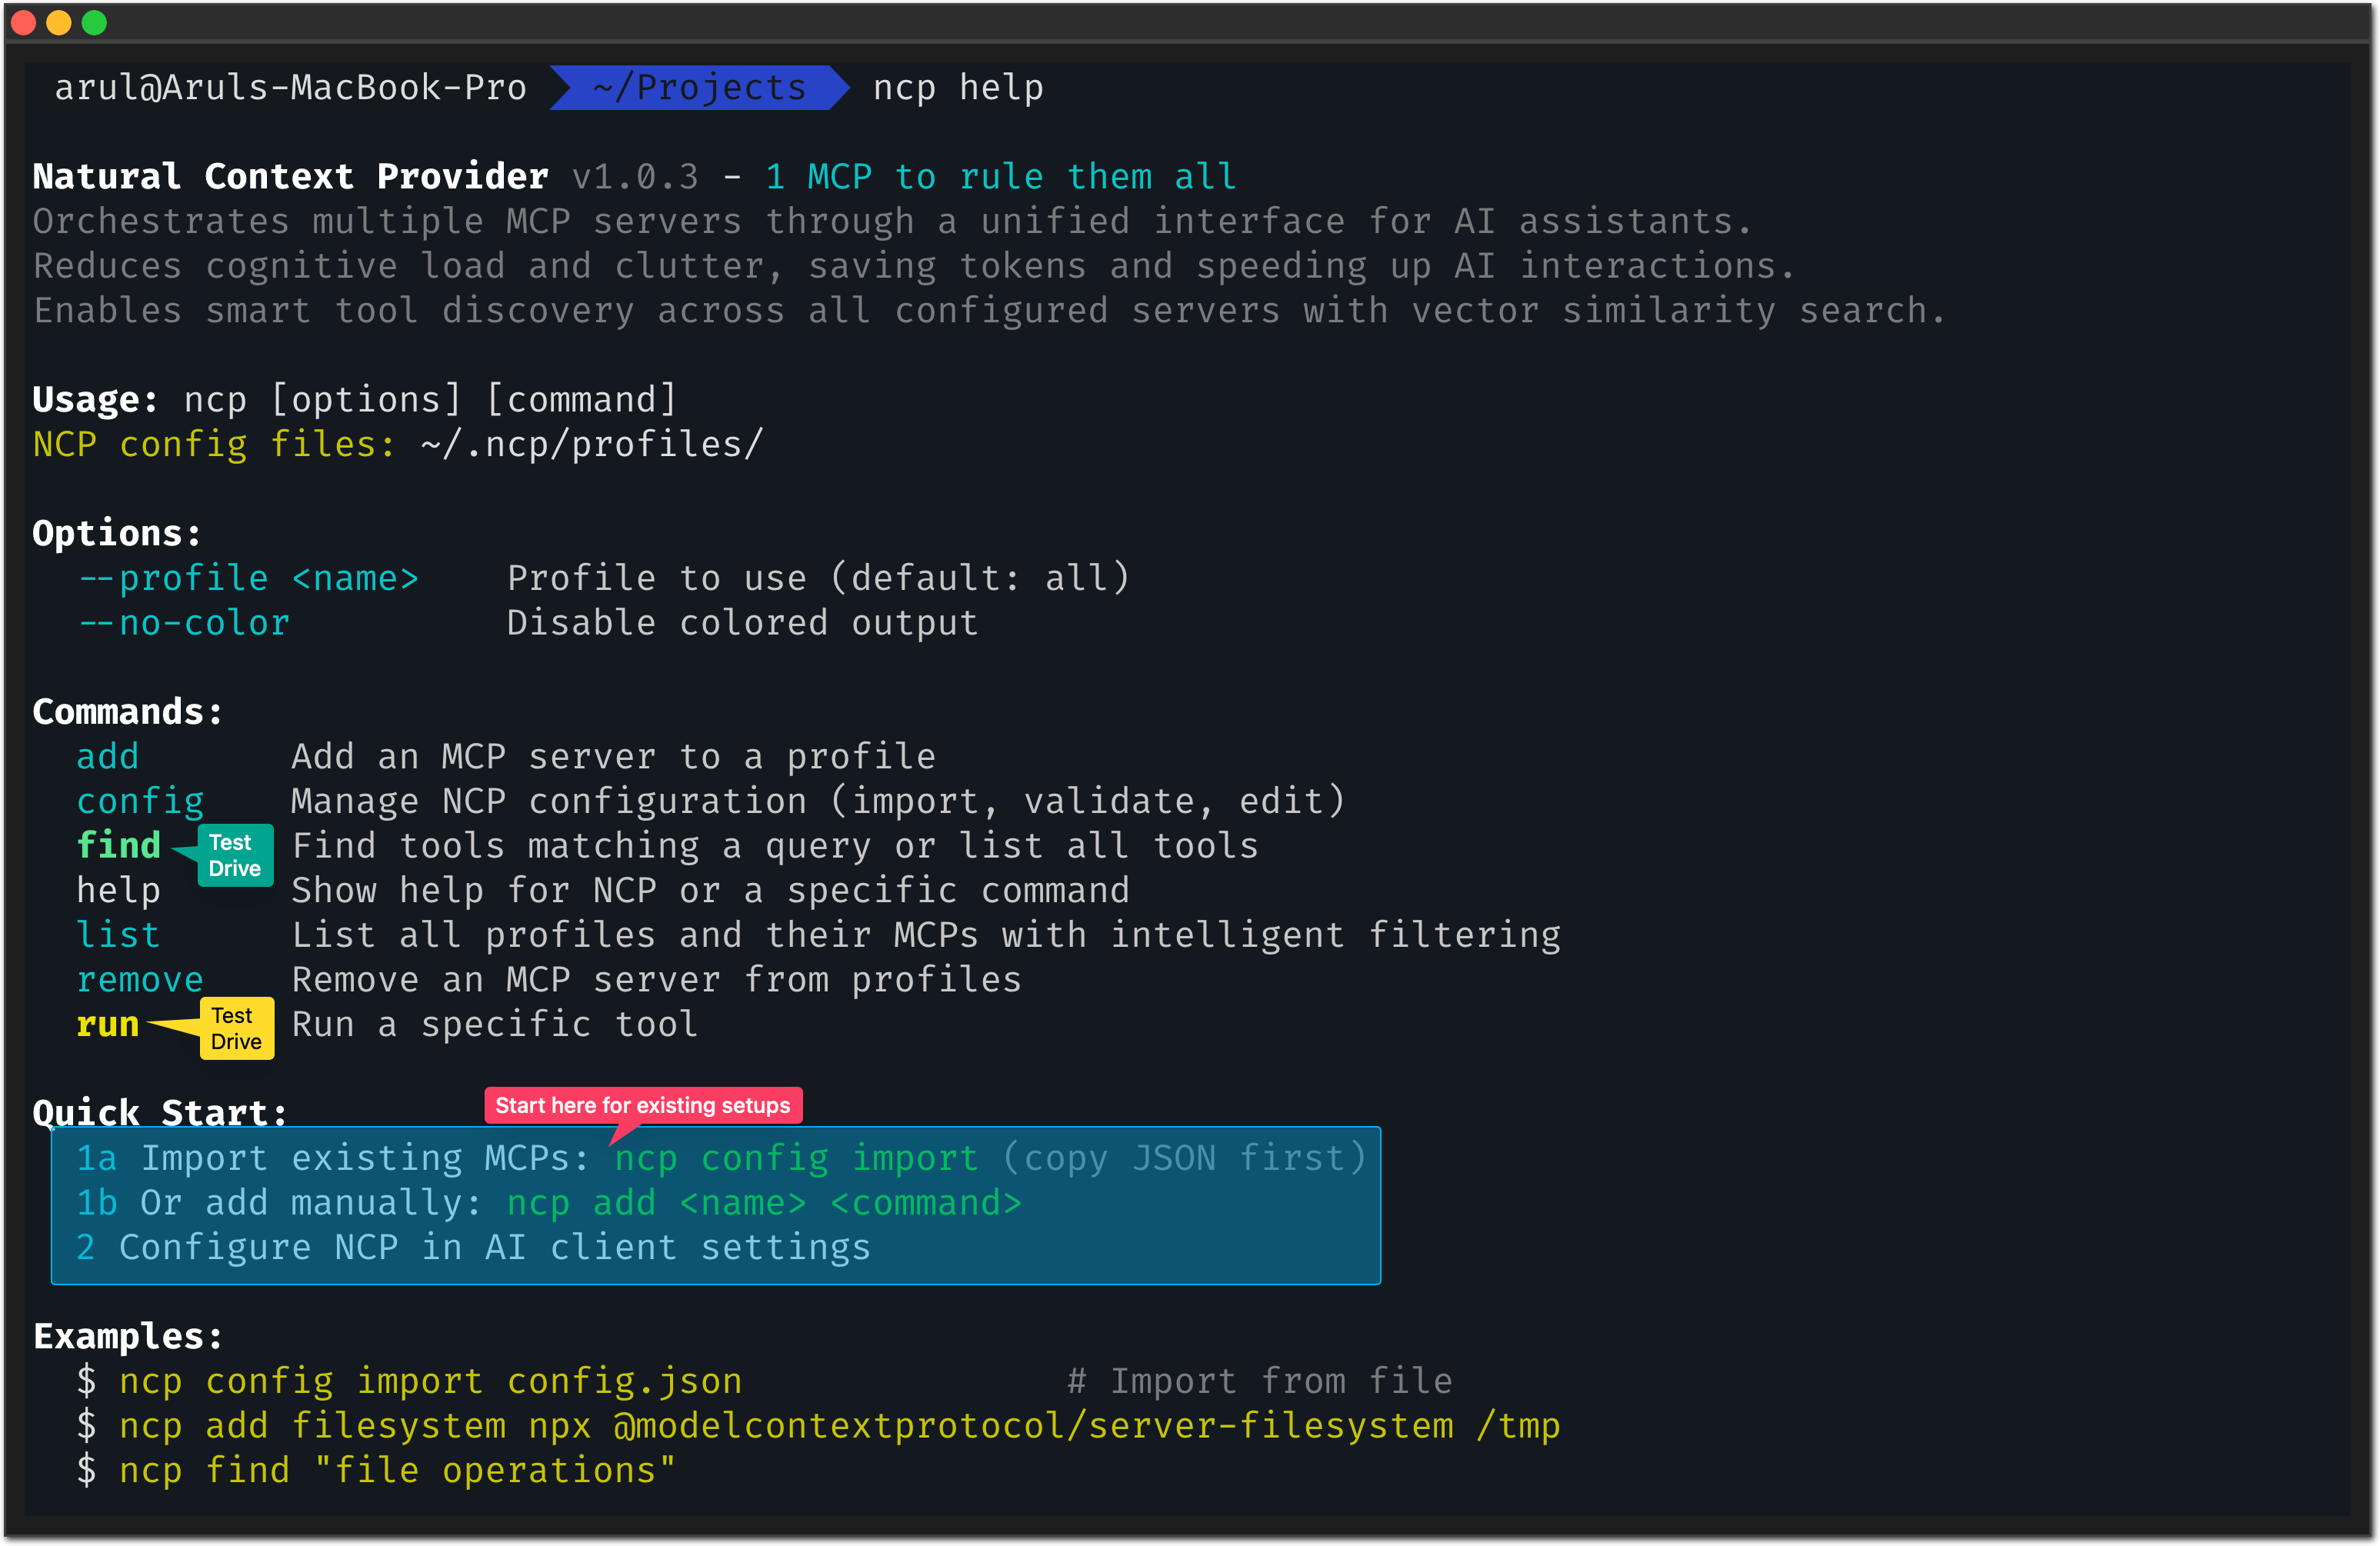Image resolution: width=2380 pixels, height=1546 pixels.
Task: Click 'ncp config import' in Quick Start box
Action: (796, 1158)
